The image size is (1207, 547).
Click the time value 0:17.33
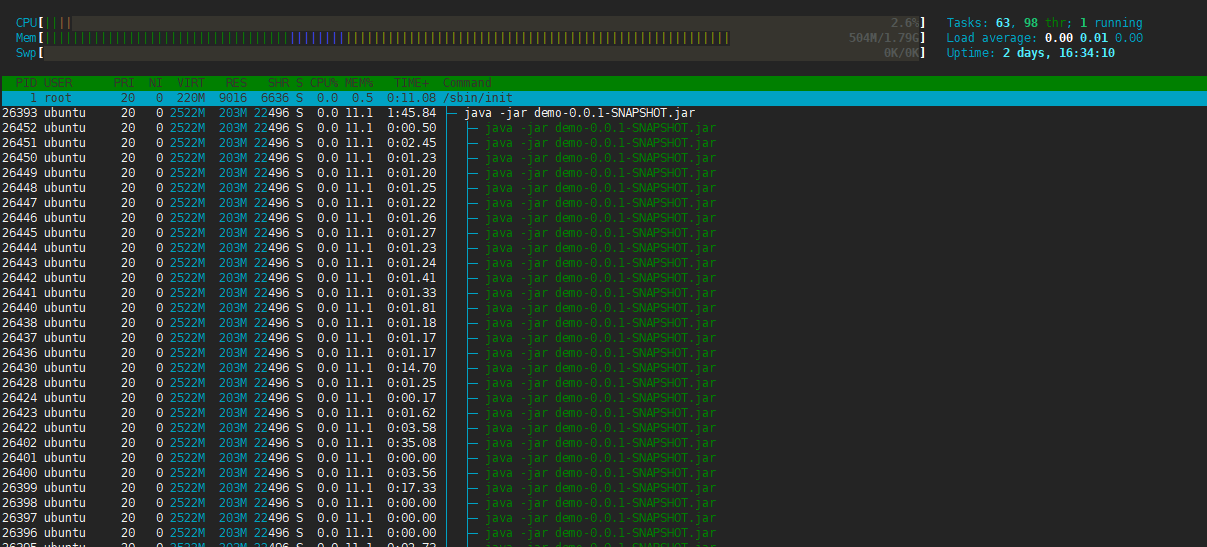point(412,488)
